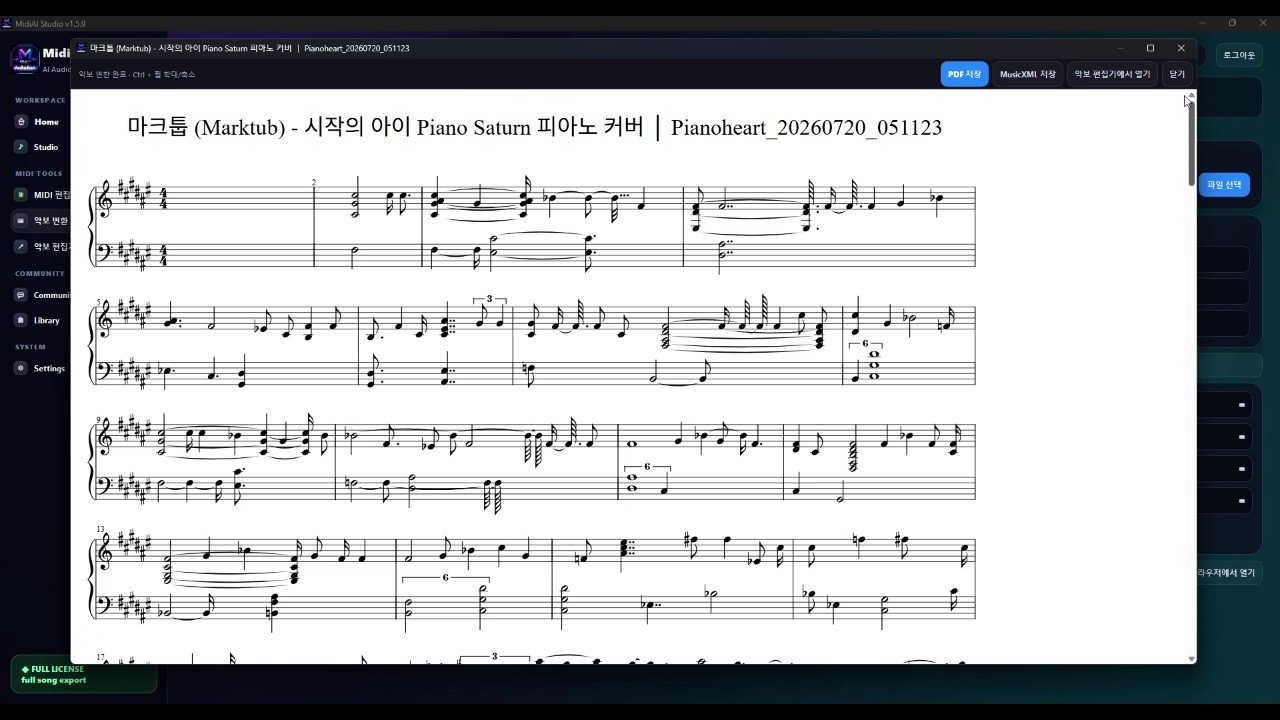Click the 악보 편집기에서 열기 button
This screenshot has width=1280, height=720.
[1112, 74]
